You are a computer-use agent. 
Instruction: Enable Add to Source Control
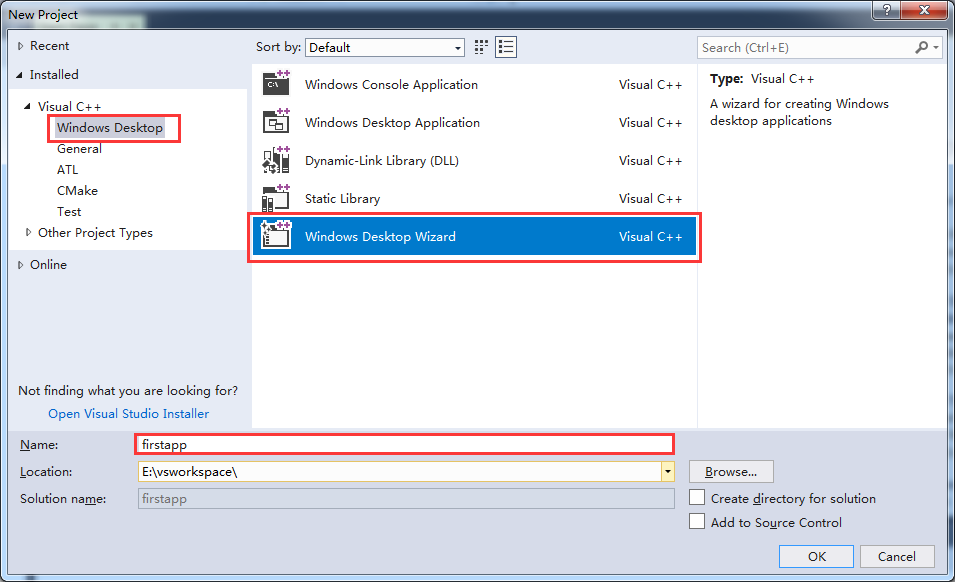(697, 521)
